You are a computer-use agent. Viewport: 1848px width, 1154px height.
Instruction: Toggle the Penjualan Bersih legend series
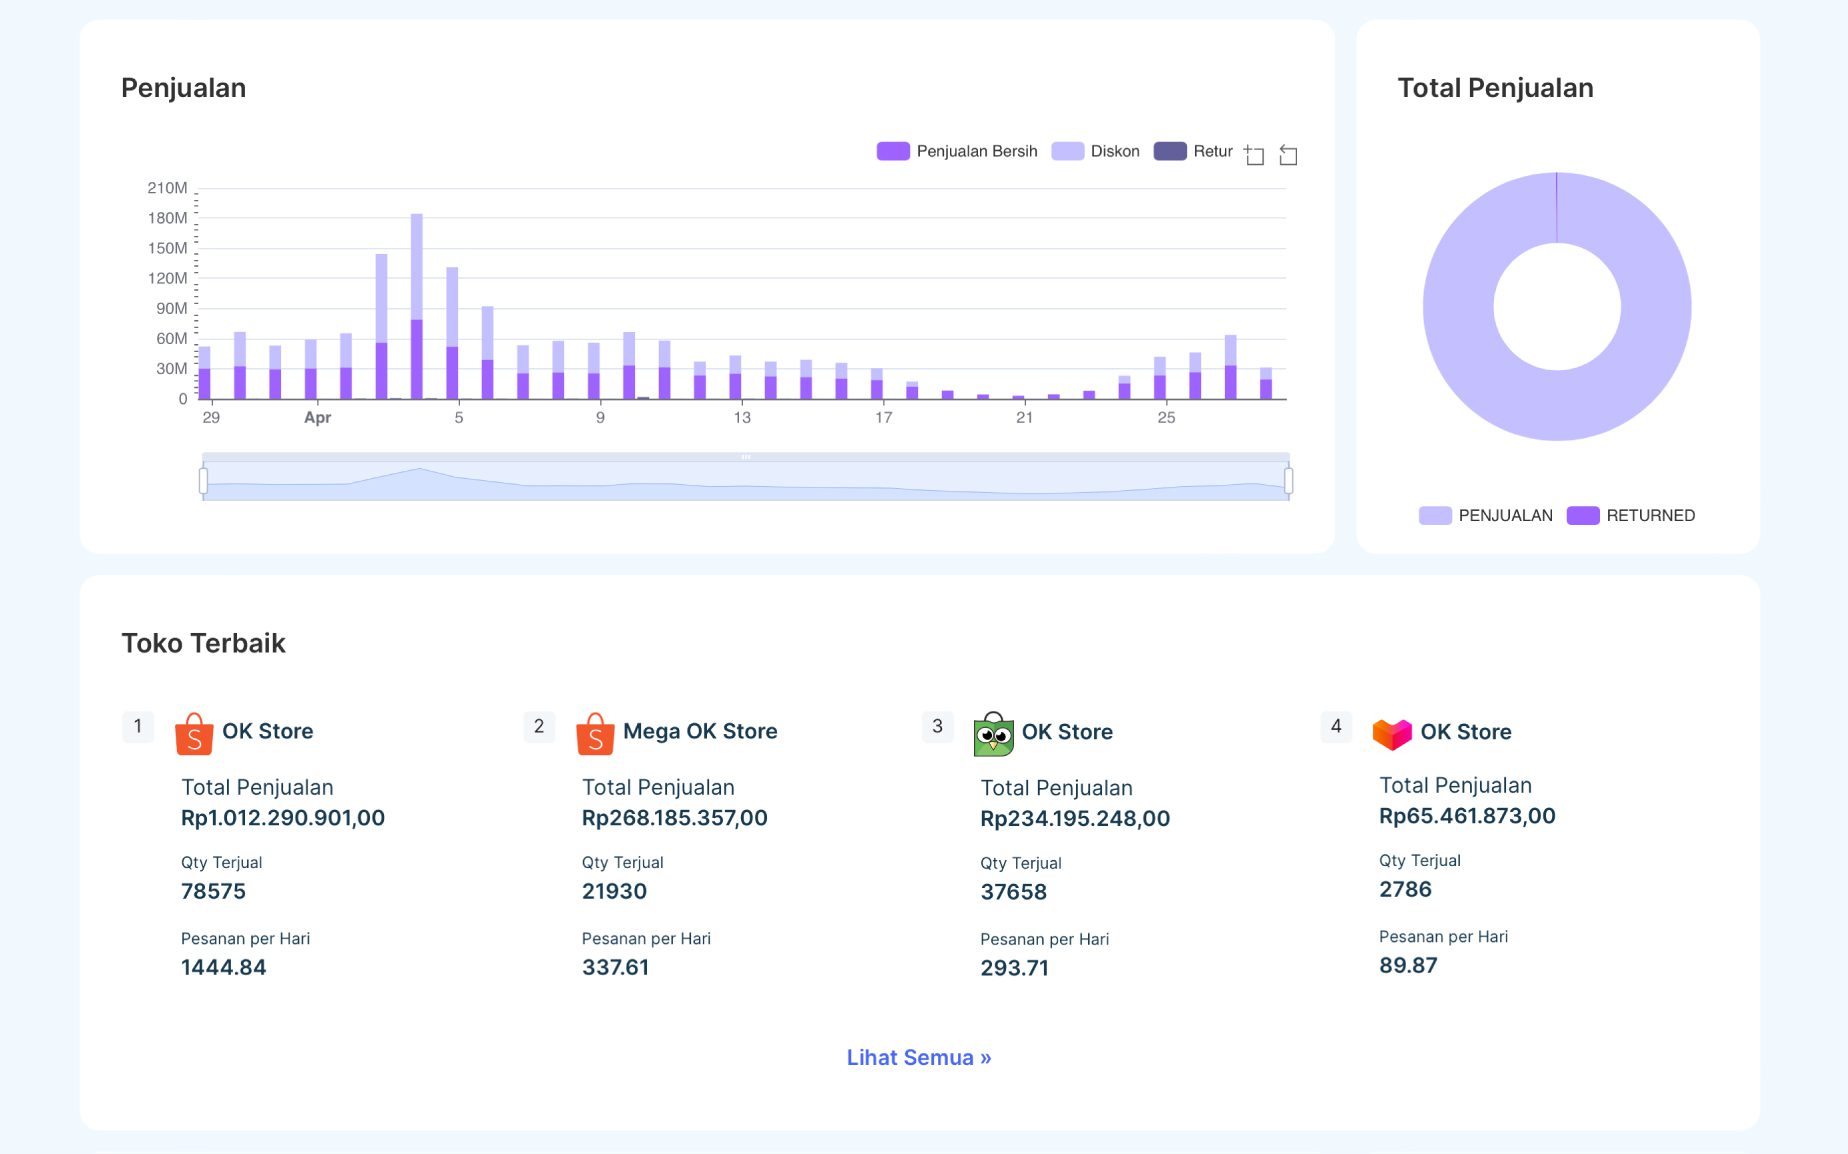[956, 151]
